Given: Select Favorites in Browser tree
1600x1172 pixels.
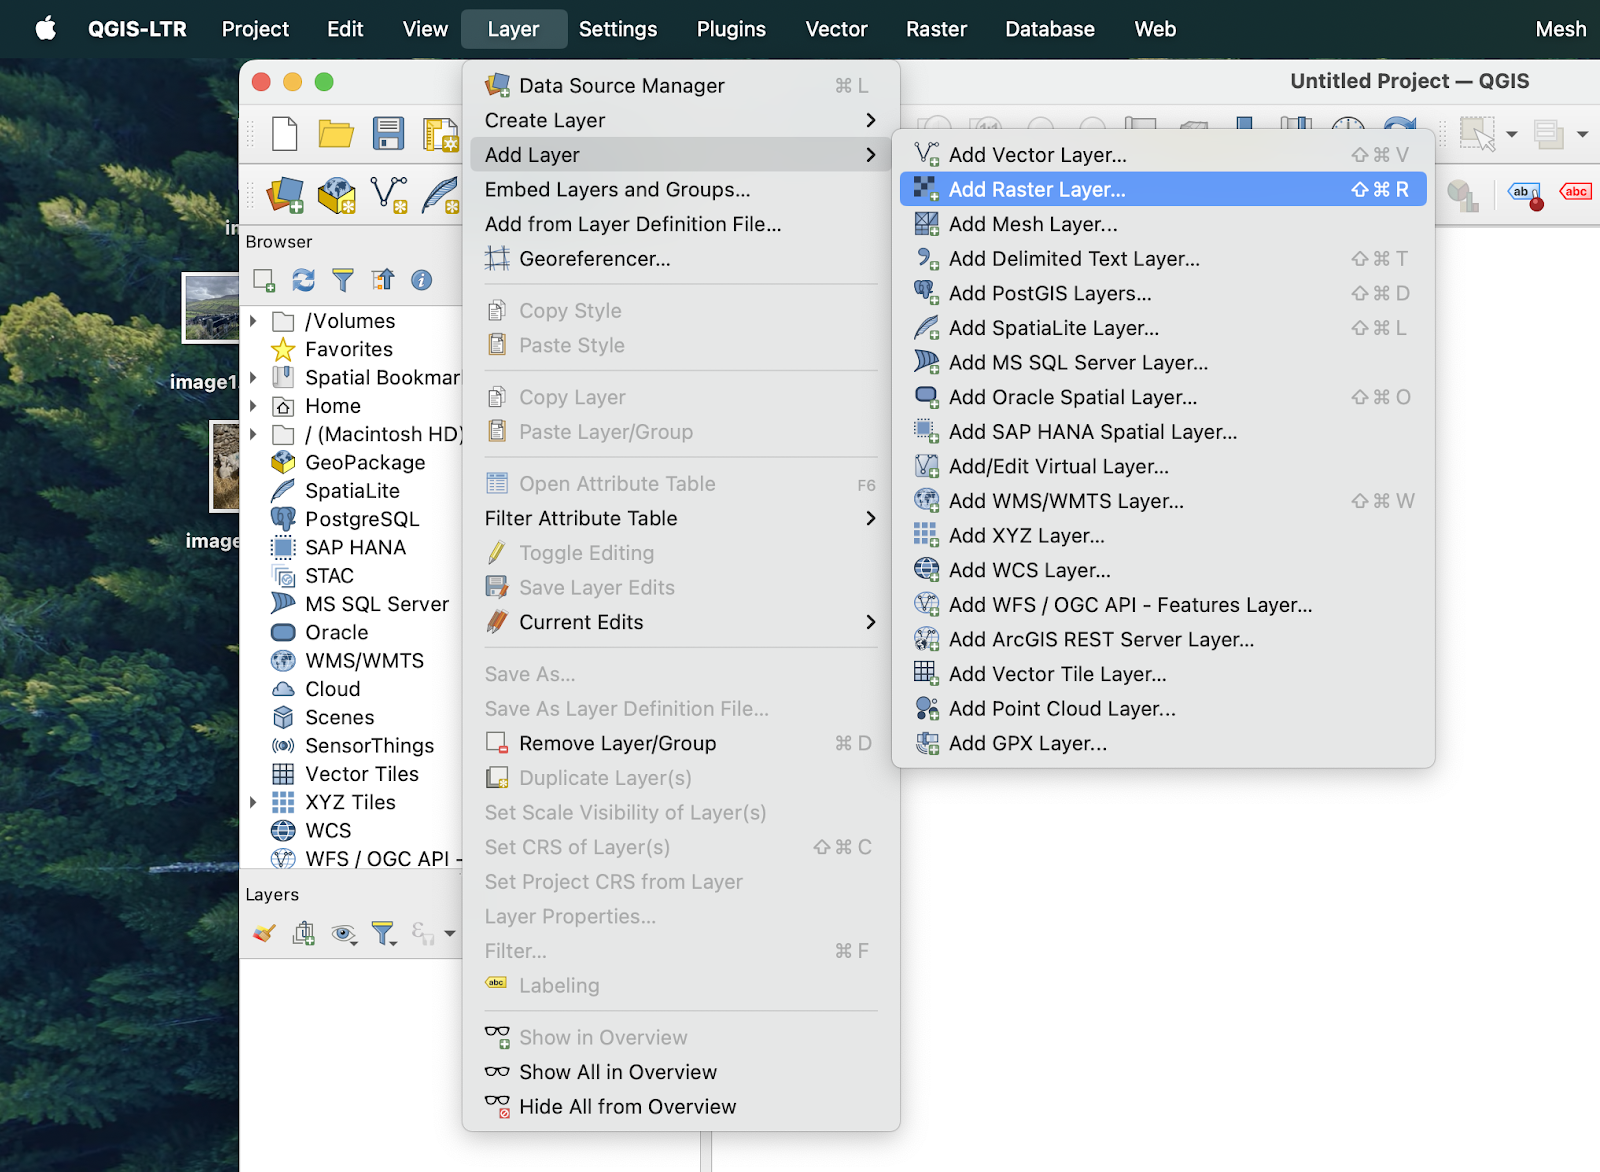Looking at the screenshot, I should tap(349, 349).
